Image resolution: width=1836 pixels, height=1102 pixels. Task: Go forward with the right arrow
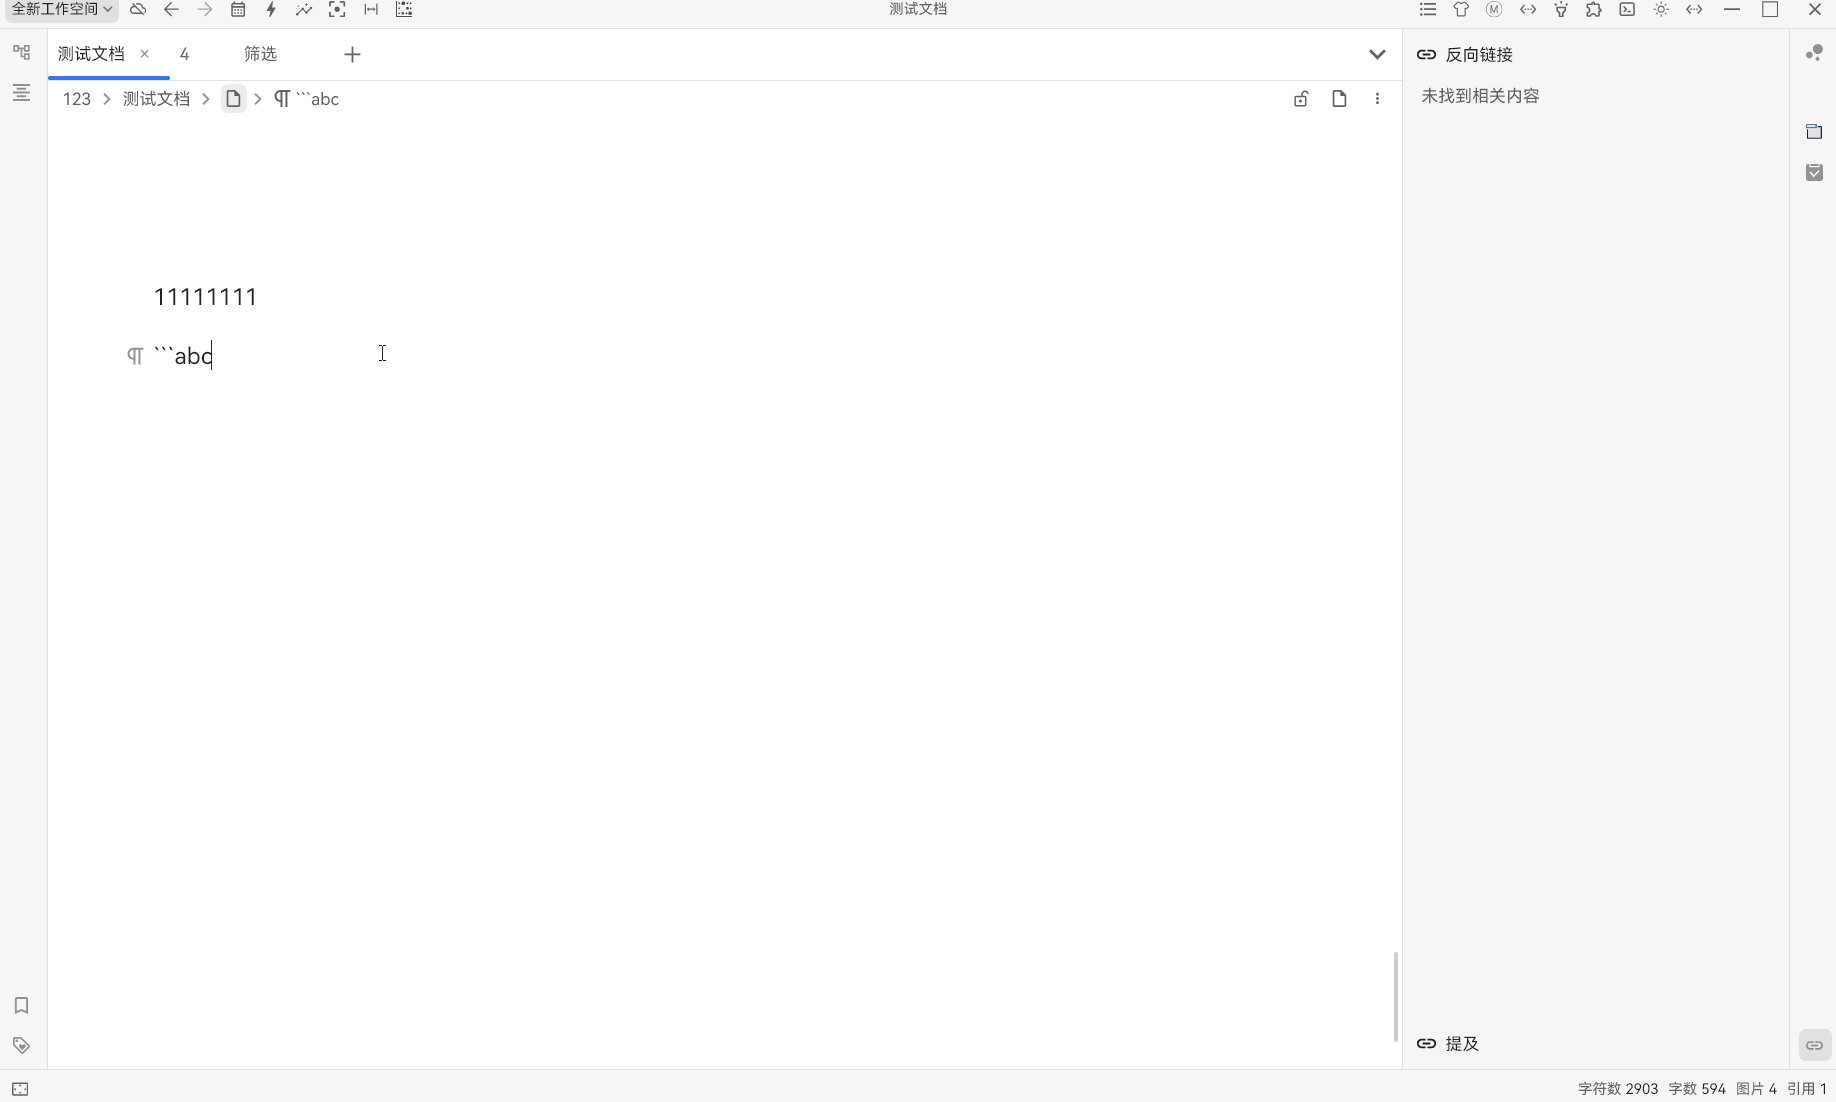pyautogui.click(x=205, y=10)
